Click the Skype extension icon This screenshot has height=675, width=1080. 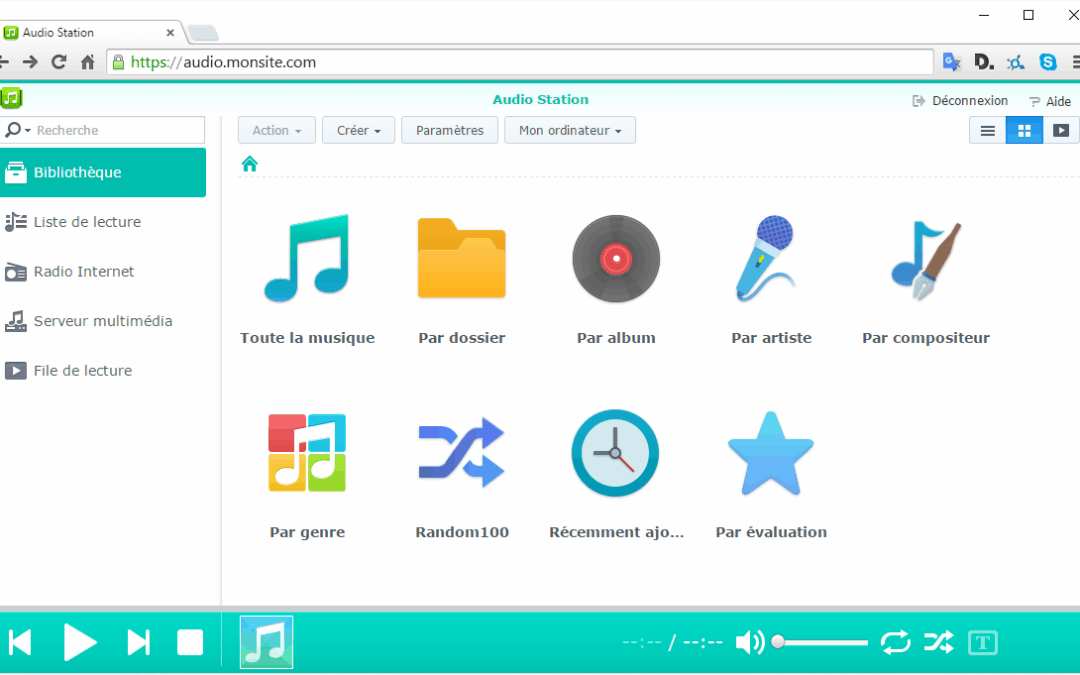pyautogui.click(x=1048, y=62)
